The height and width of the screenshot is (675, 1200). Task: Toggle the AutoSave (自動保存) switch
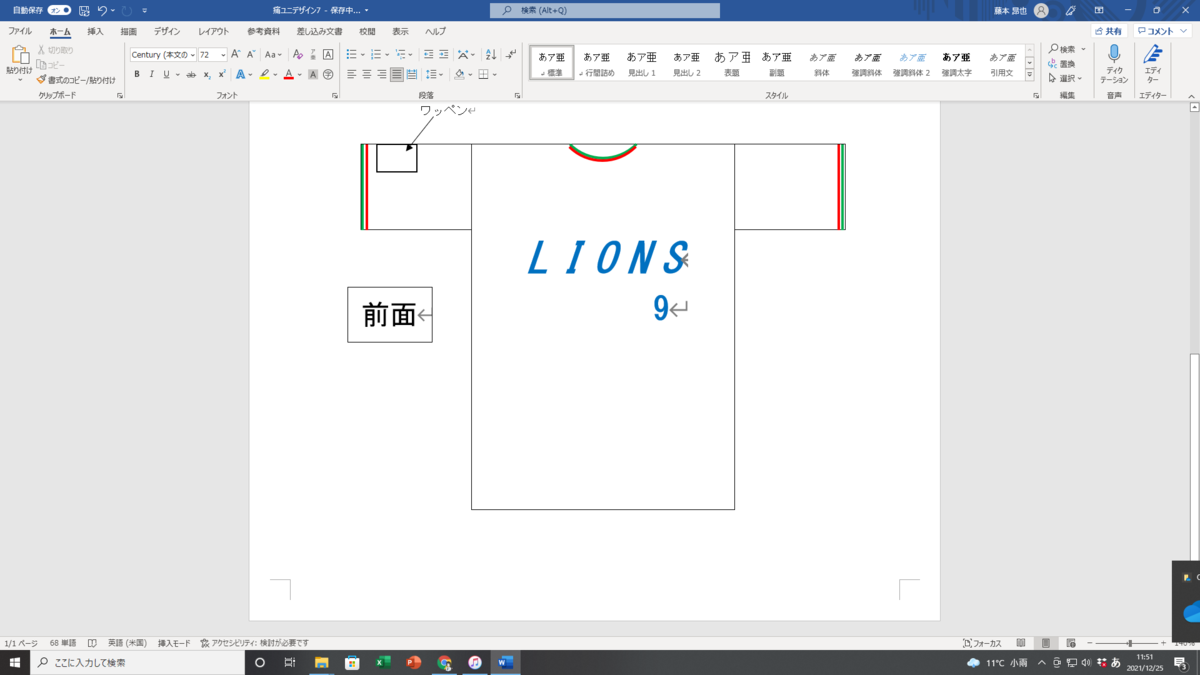click(59, 10)
